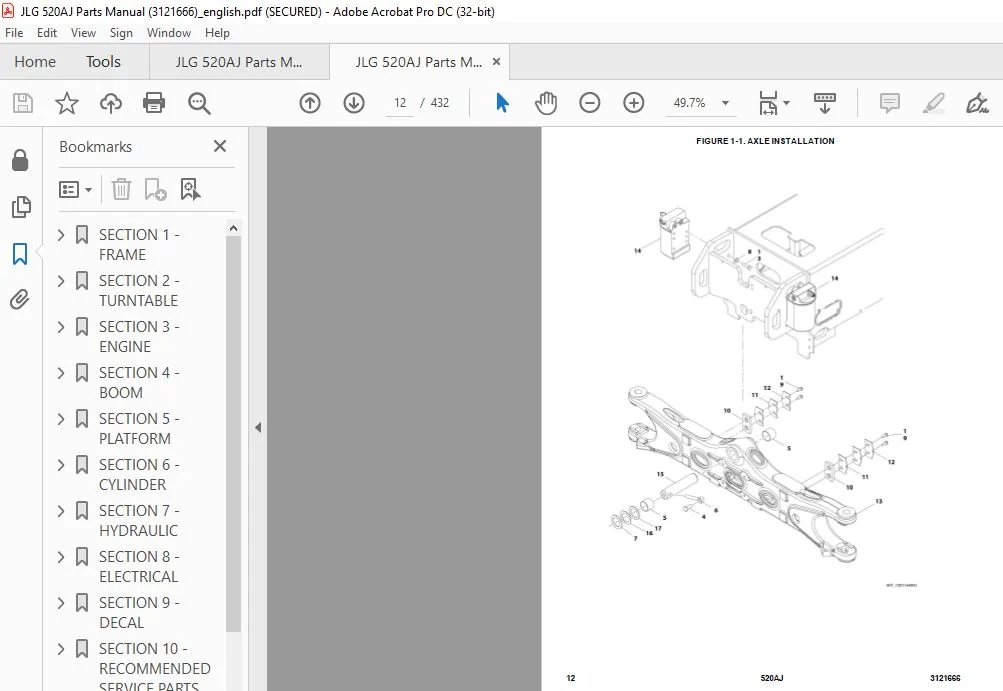Image resolution: width=1003 pixels, height=691 pixels.
Task: Open the attachments paperclip panel
Action: click(x=20, y=299)
